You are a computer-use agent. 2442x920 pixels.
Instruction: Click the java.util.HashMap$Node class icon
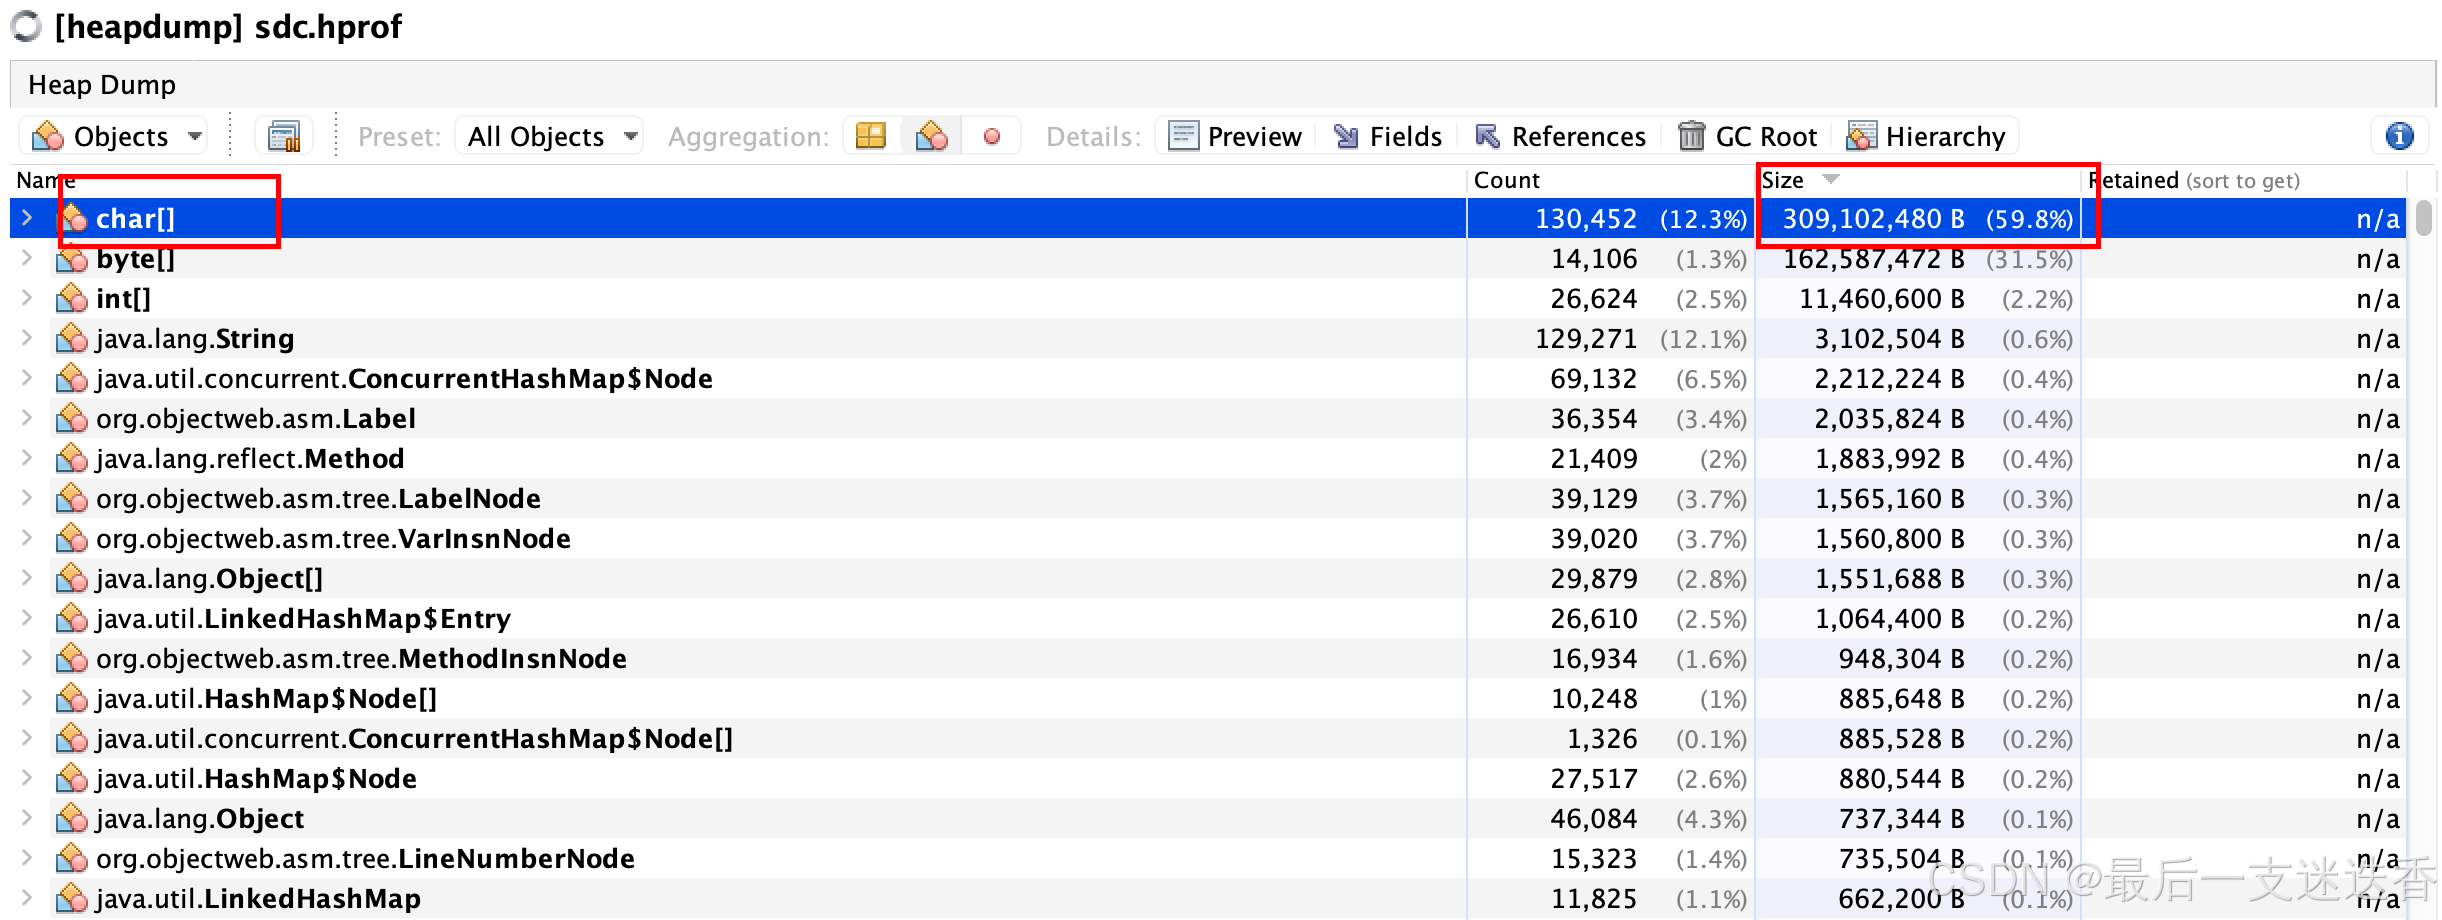point(72,778)
